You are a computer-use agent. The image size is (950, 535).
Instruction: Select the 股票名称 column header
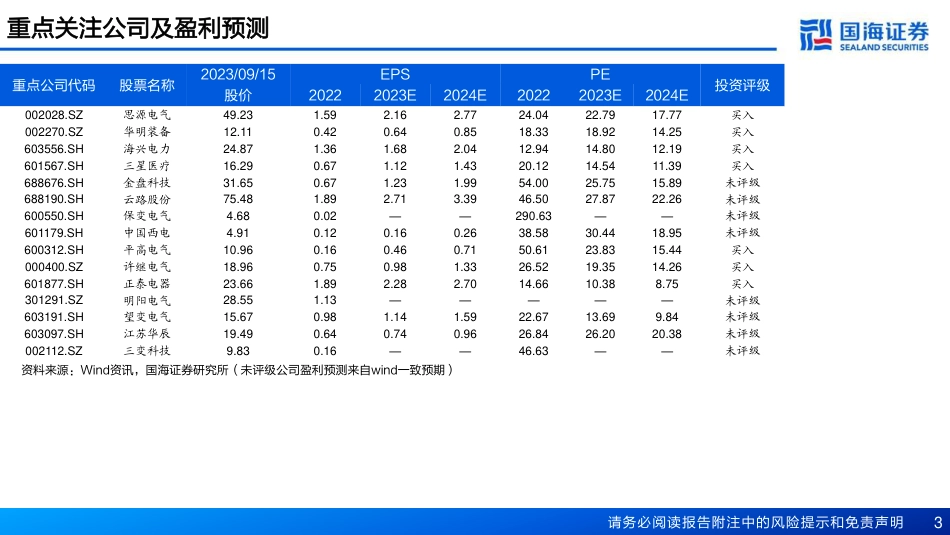147,85
